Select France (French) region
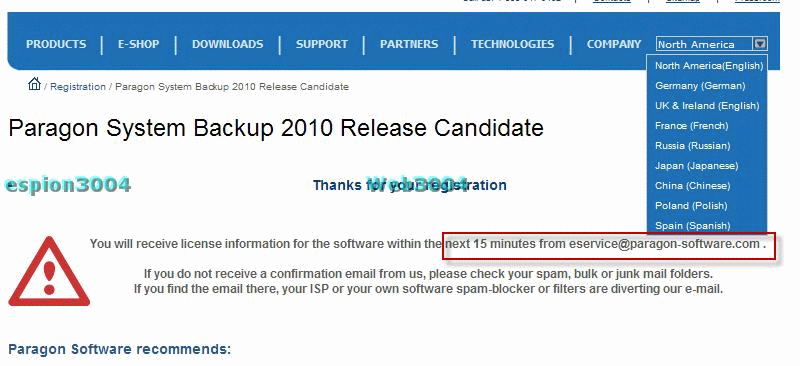Viewport: 800px width, 366px height. tap(691, 126)
